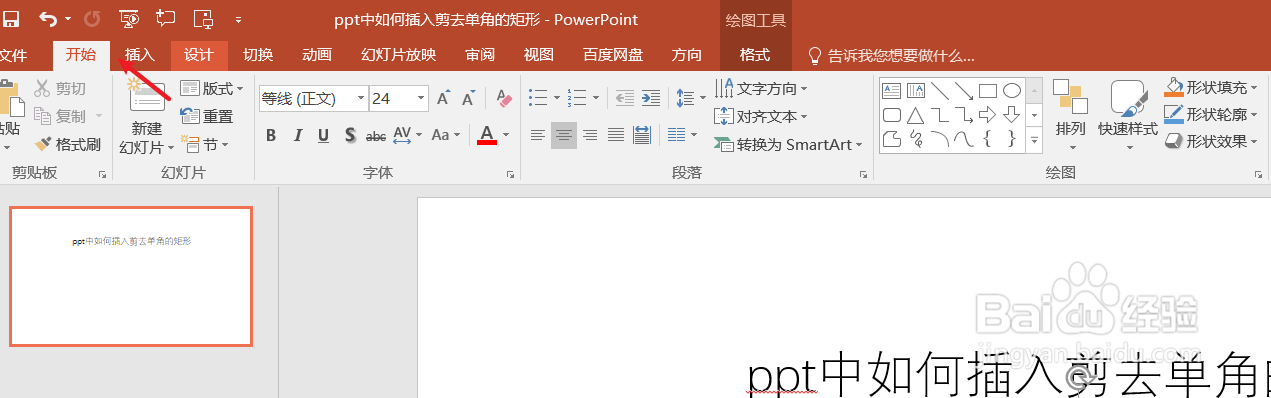Open font color dropdown arrow
Screen dimensions: 1271x398
(506, 135)
